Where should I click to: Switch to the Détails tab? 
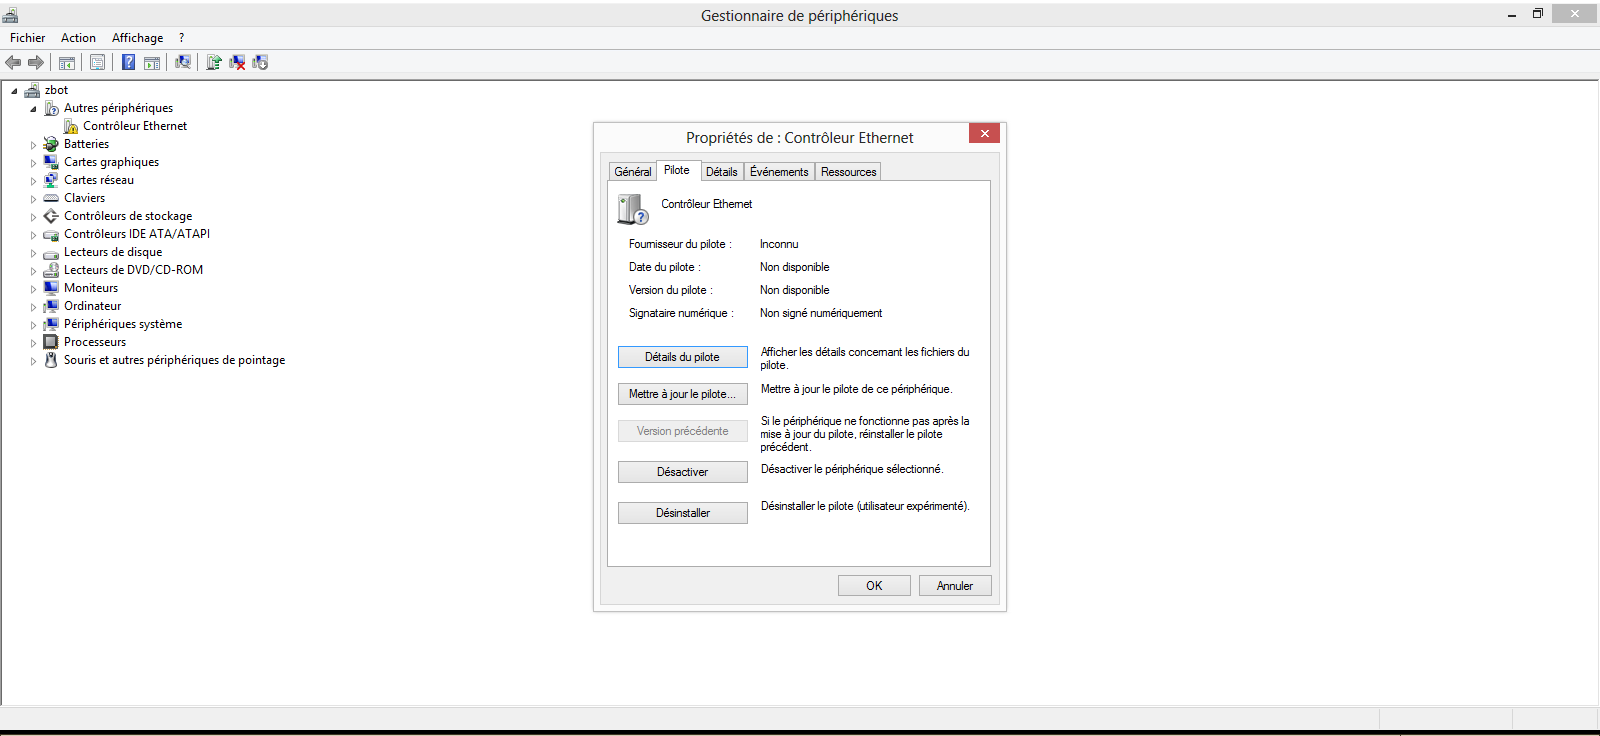(721, 172)
